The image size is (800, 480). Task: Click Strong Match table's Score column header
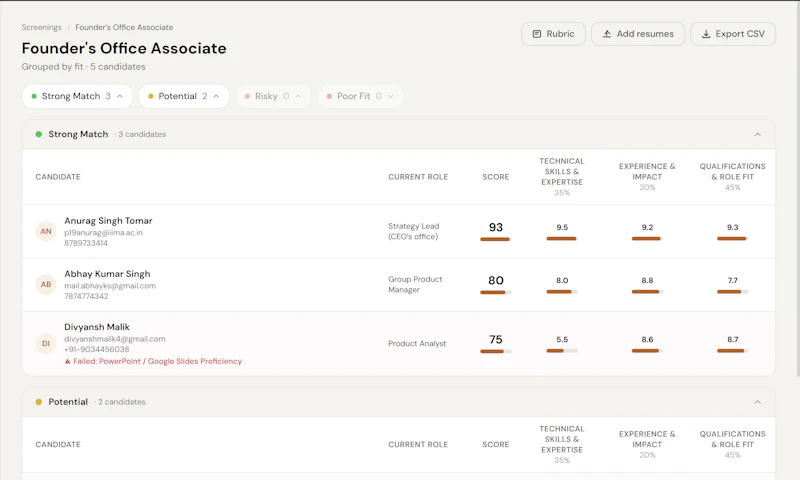coord(496,176)
